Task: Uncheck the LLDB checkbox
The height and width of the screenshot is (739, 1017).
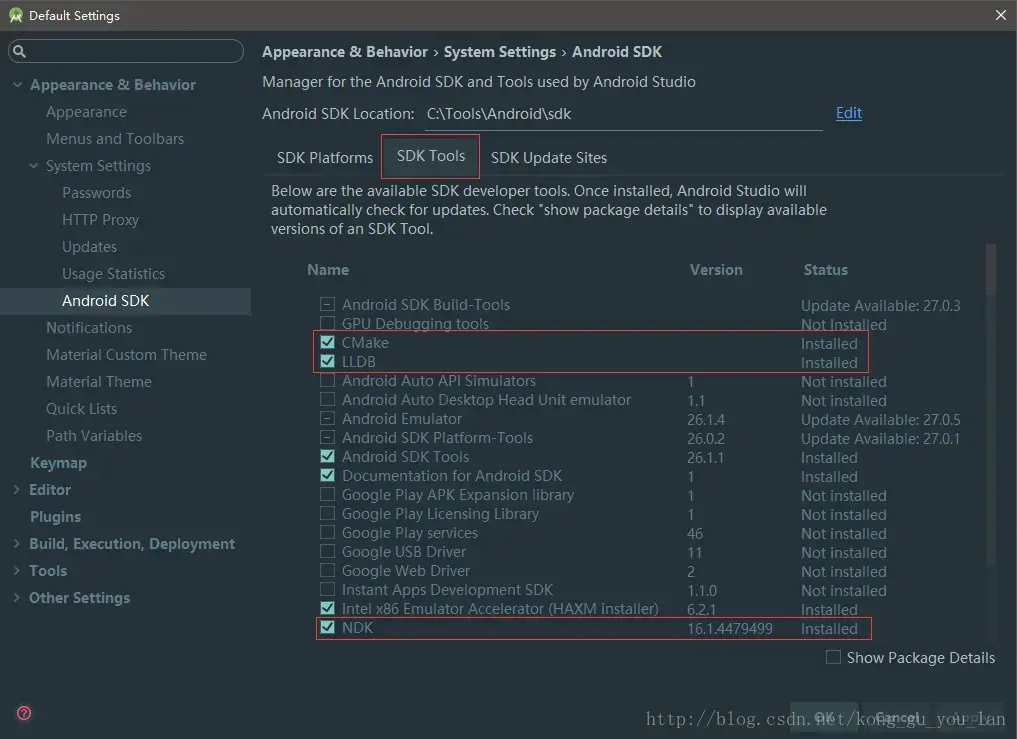Action: [x=328, y=361]
